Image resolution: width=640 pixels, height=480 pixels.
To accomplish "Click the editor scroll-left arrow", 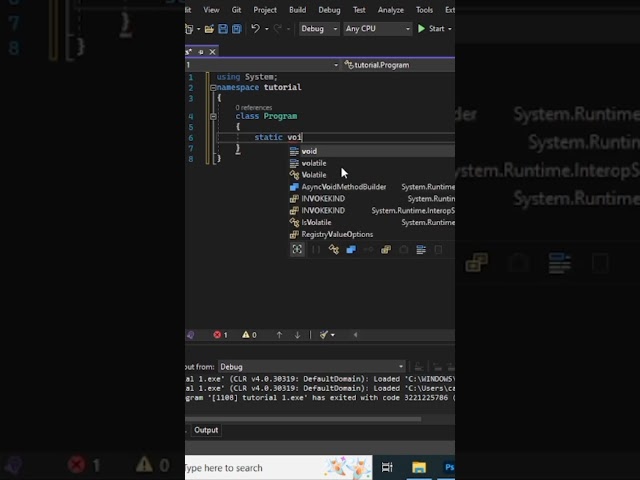I will (355, 335).
